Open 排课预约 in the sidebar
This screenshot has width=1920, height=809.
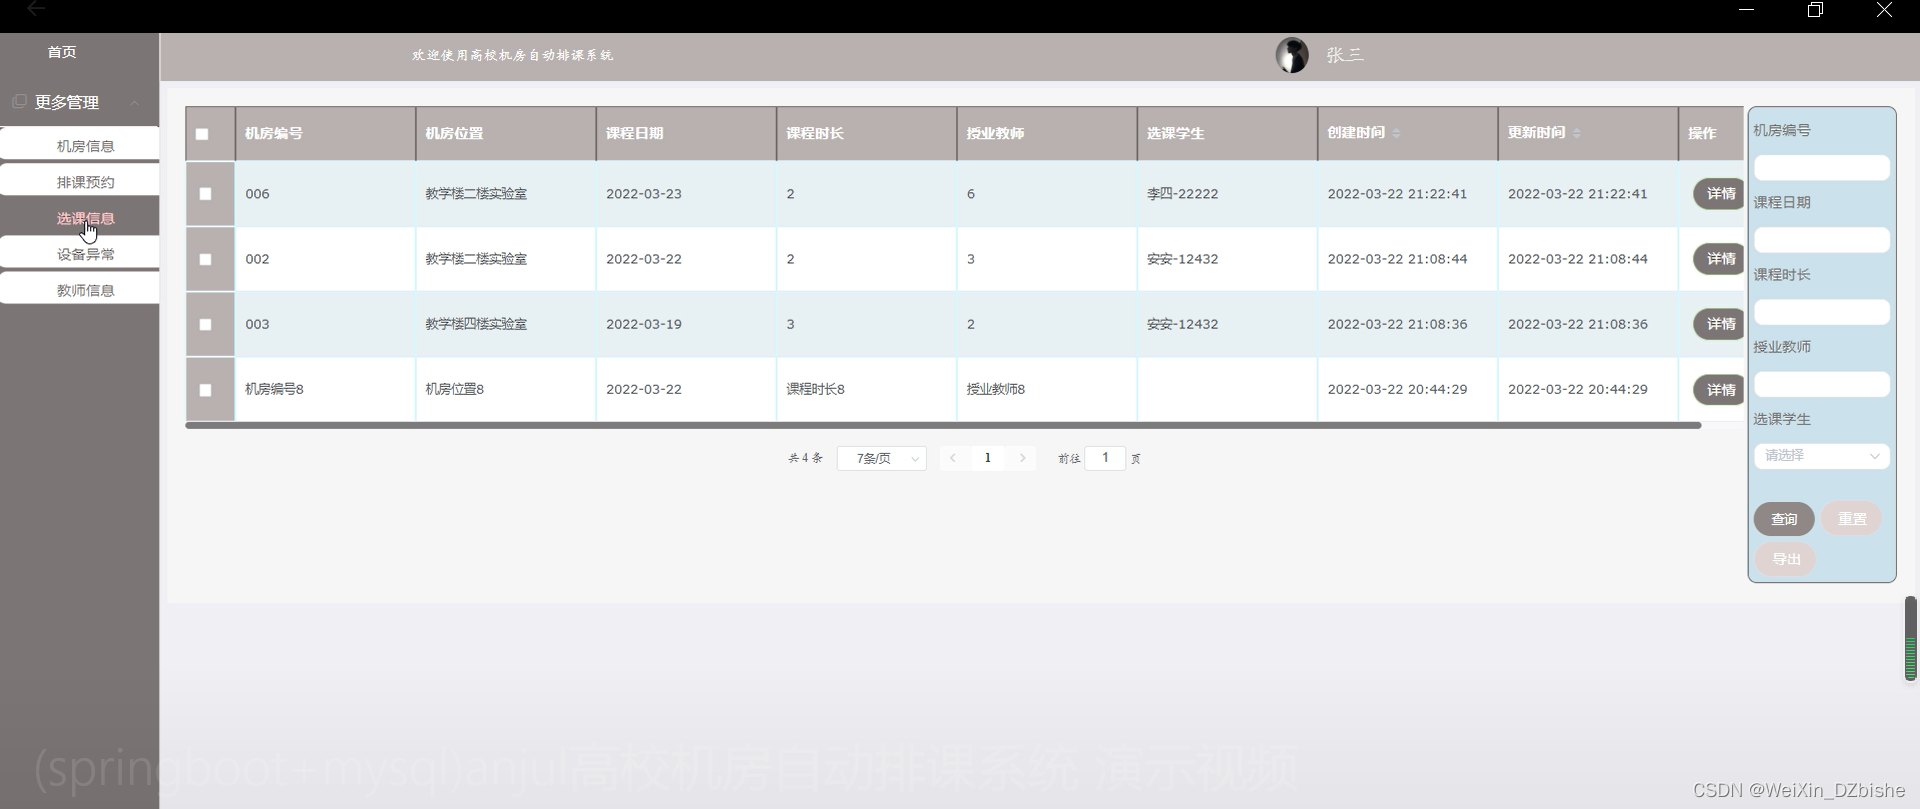(x=80, y=181)
